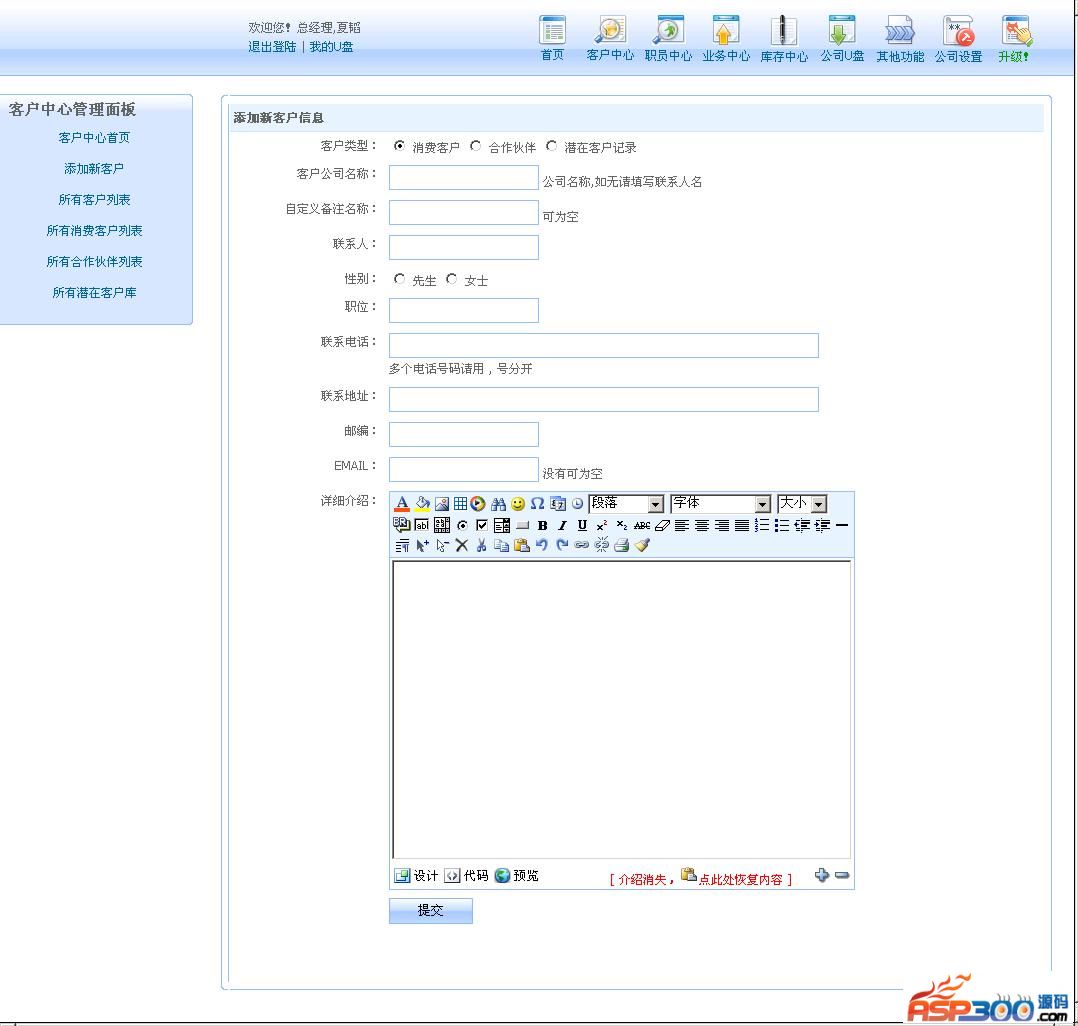Go to 客户中心首页 in sidebar
Image resolution: width=1078 pixels, height=1026 pixels.
click(x=94, y=138)
